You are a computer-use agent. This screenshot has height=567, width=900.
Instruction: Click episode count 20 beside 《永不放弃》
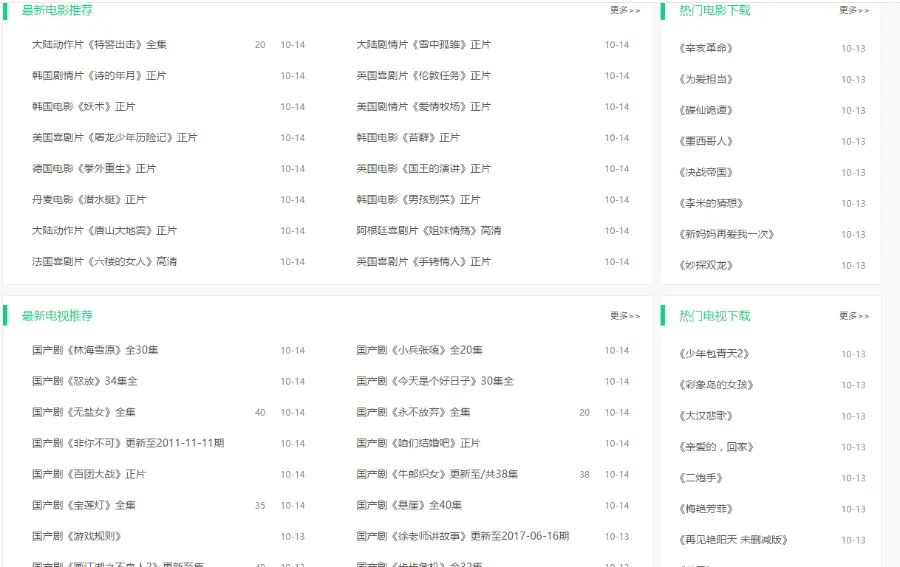point(584,412)
